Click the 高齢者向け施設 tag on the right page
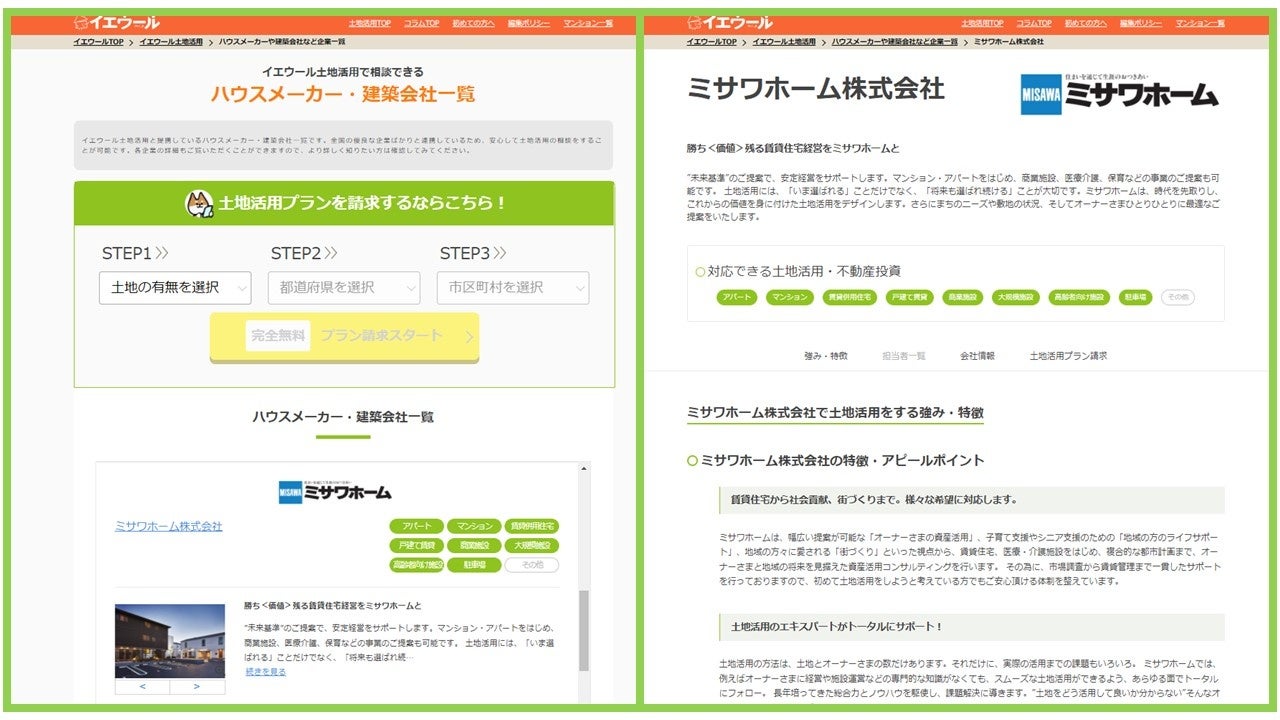The width and height of the screenshot is (1280, 720). (x=1078, y=297)
